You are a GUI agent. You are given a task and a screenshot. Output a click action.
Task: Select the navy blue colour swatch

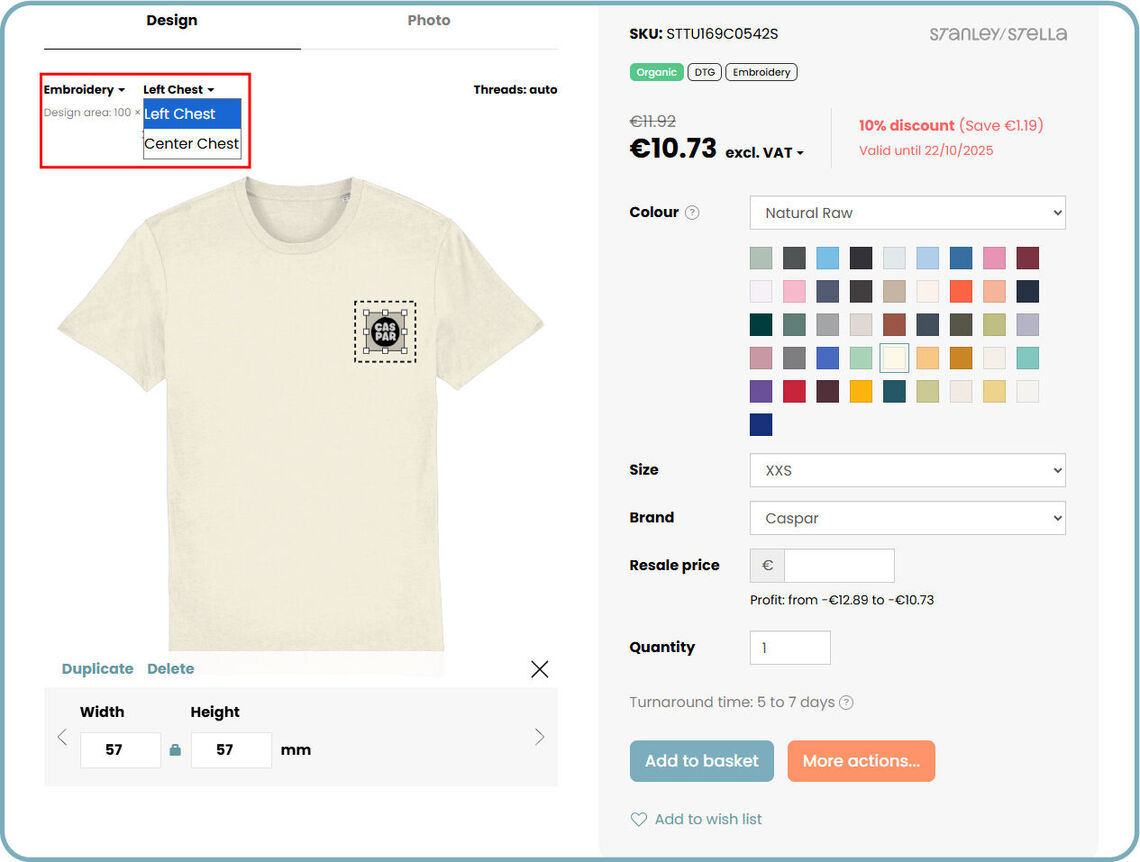pyautogui.click(x=761, y=425)
